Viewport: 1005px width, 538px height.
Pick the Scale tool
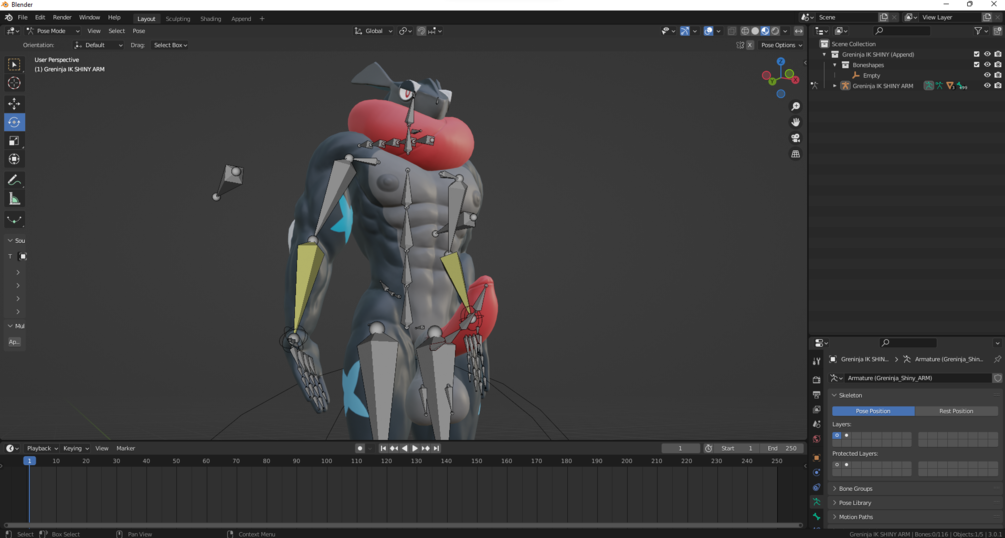pos(14,141)
